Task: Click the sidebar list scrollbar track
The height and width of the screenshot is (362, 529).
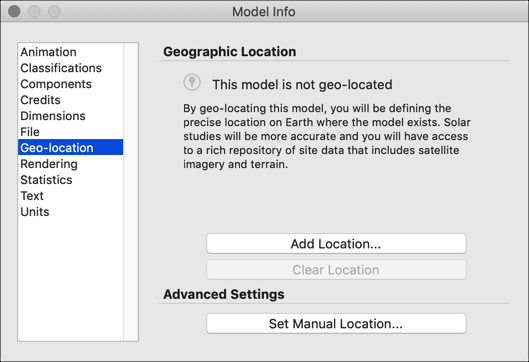Action: tap(131, 192)
